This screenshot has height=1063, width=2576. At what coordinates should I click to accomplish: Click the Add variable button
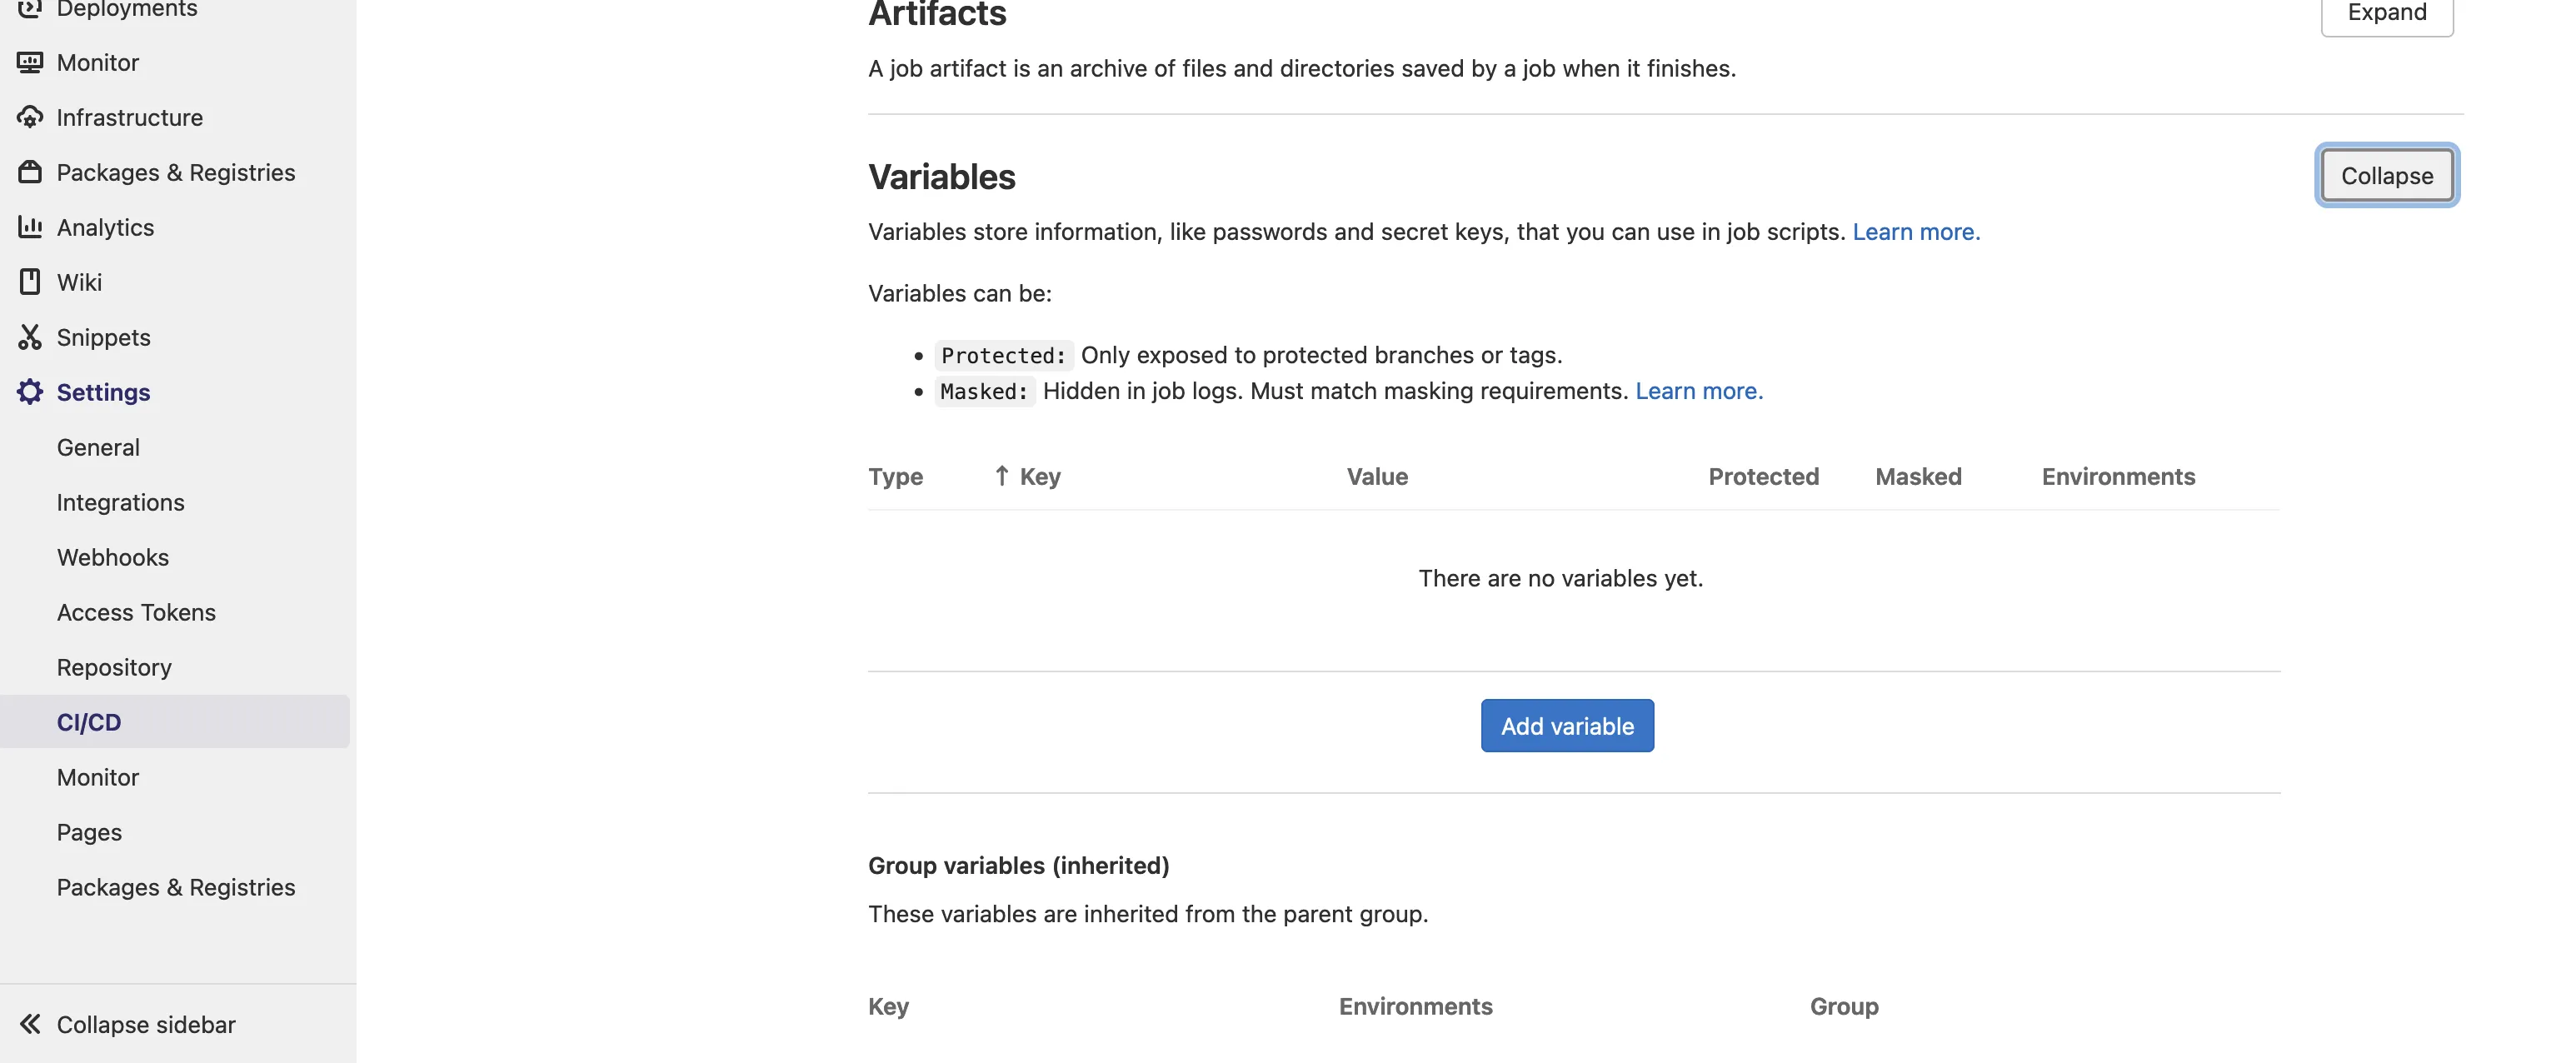1567,726
